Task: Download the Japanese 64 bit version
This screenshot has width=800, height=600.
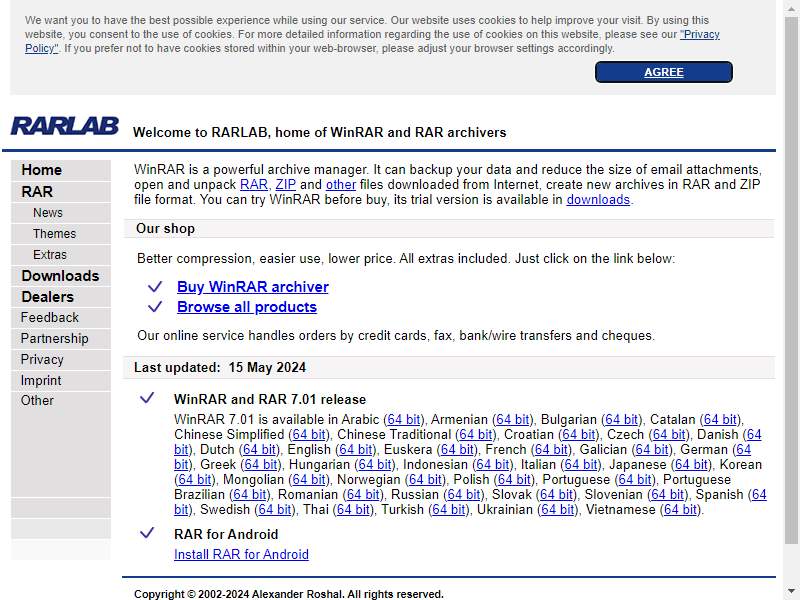Action: (691, 464)
